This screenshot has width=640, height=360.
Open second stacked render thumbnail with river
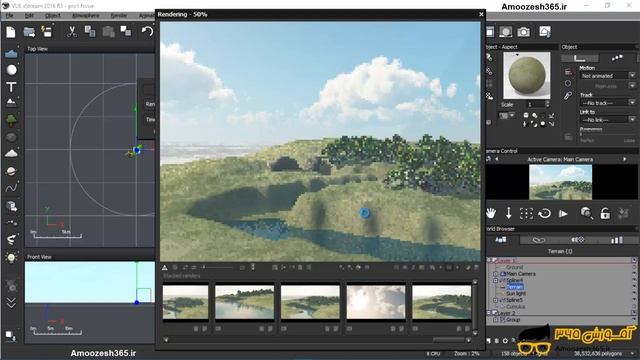(244, 302)
